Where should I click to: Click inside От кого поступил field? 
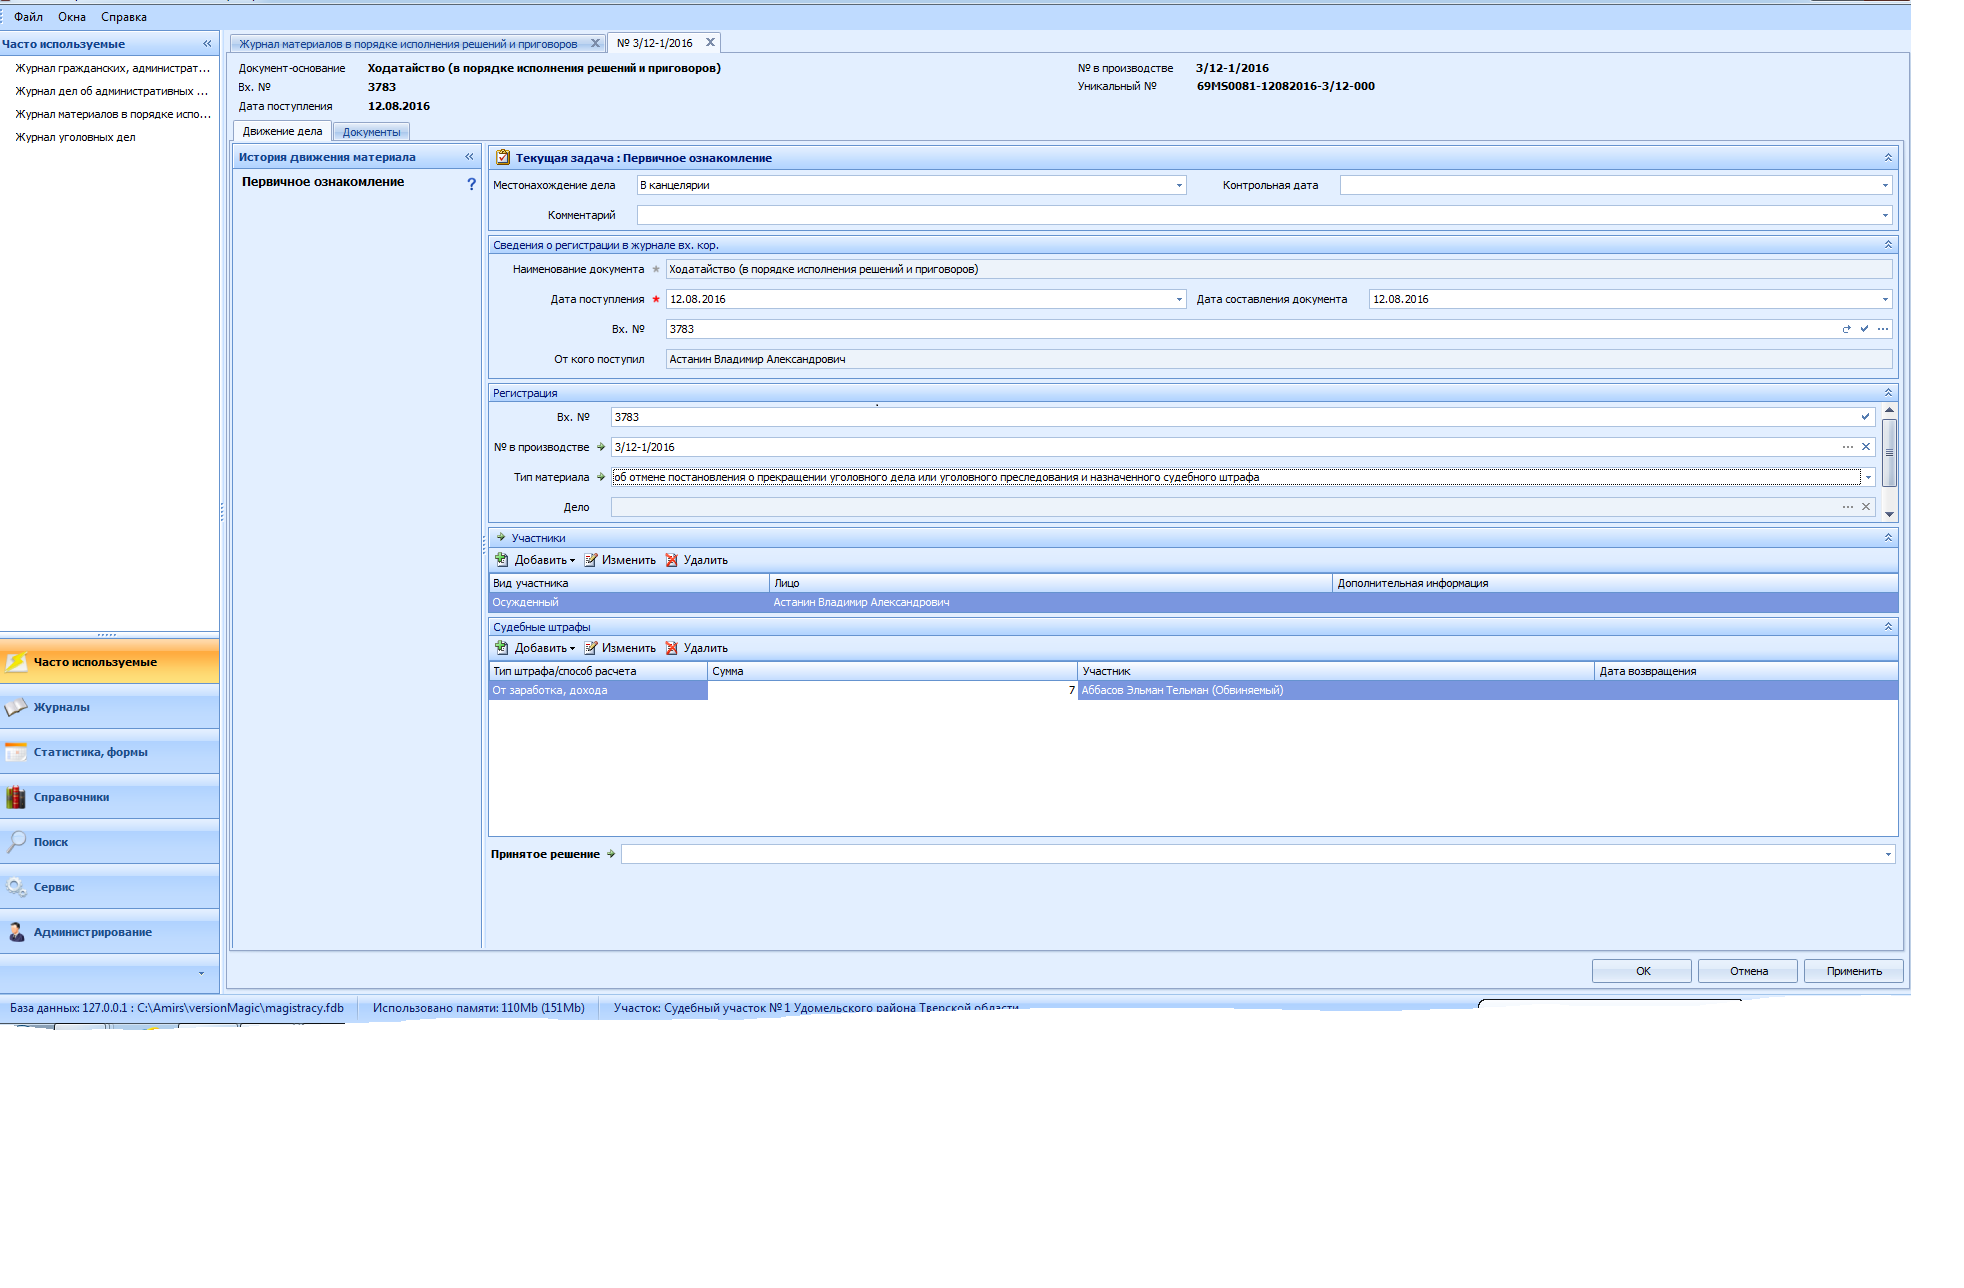tap(1279, 359)
